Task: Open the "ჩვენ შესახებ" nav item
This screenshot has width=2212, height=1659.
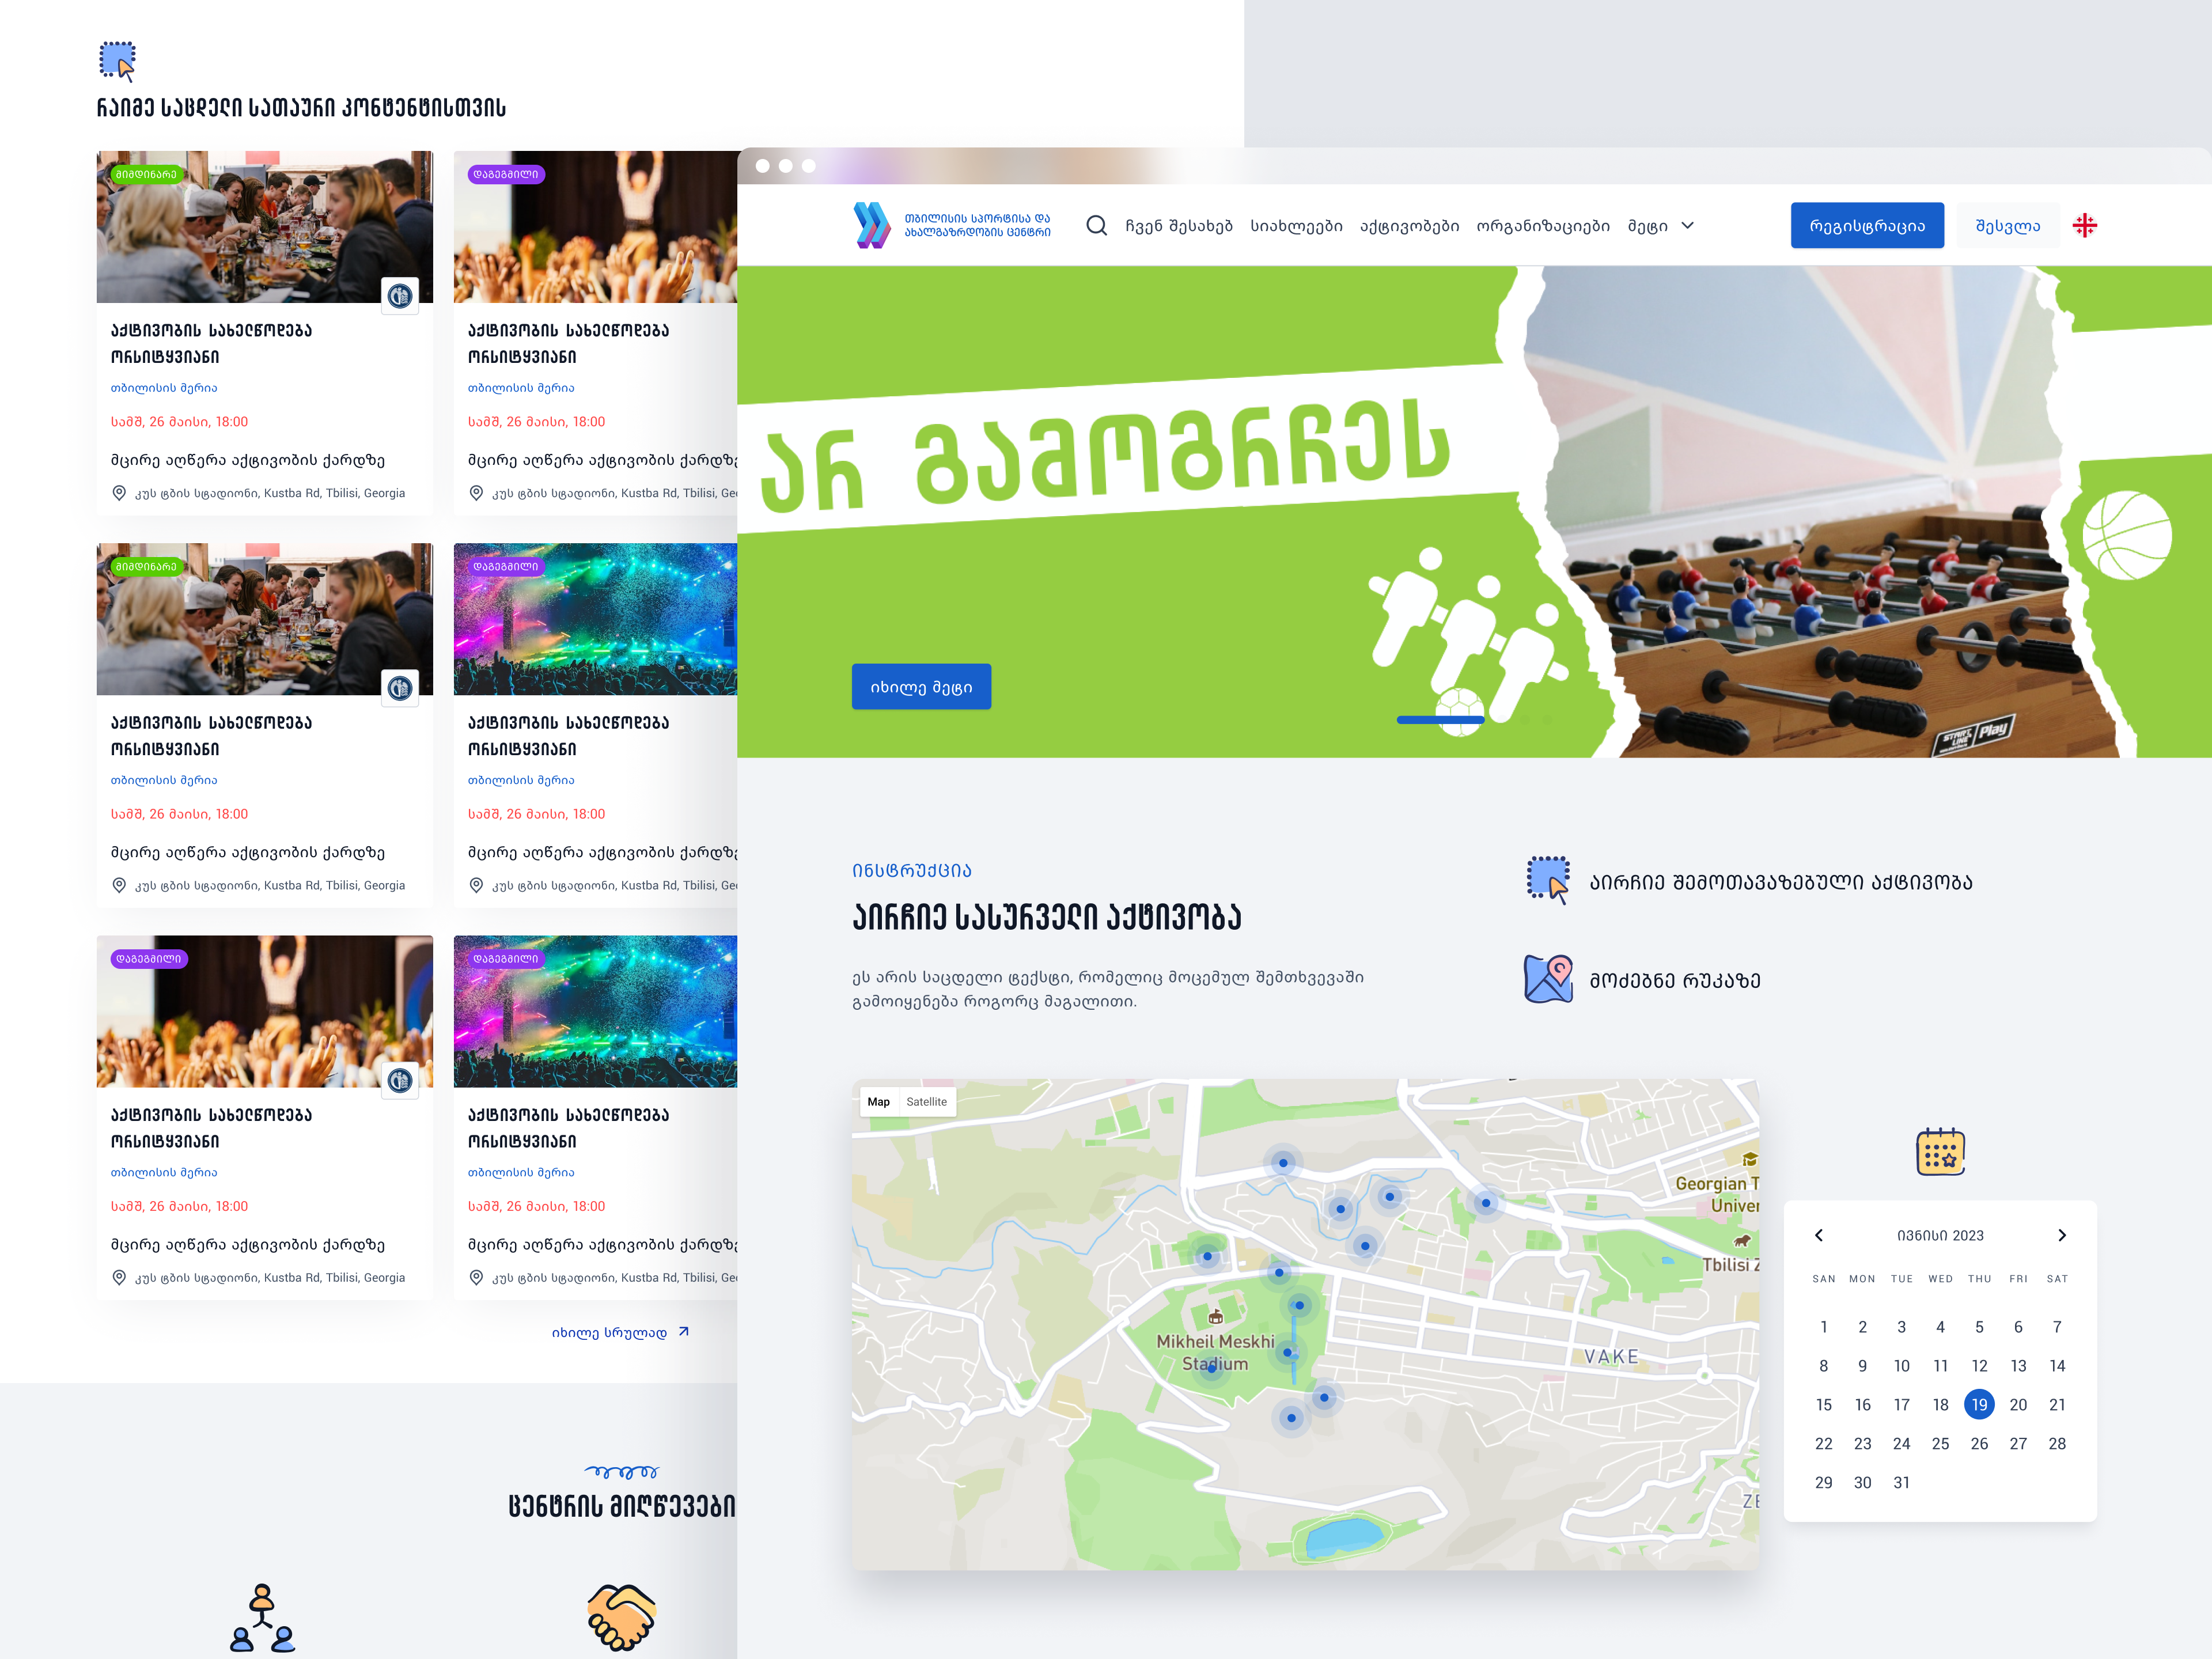Action: (x=1178, y=226)
